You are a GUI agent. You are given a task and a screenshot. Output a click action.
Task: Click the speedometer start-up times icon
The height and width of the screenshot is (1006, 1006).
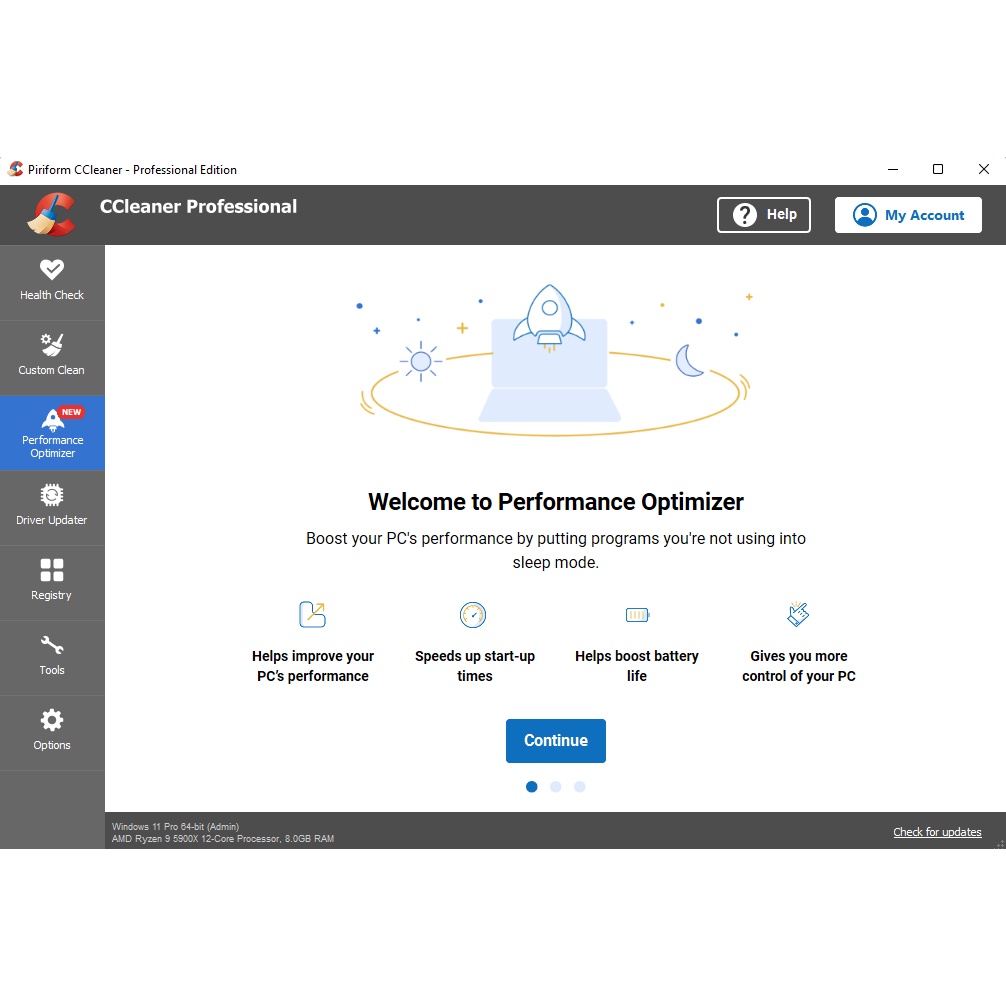point(473,615)
